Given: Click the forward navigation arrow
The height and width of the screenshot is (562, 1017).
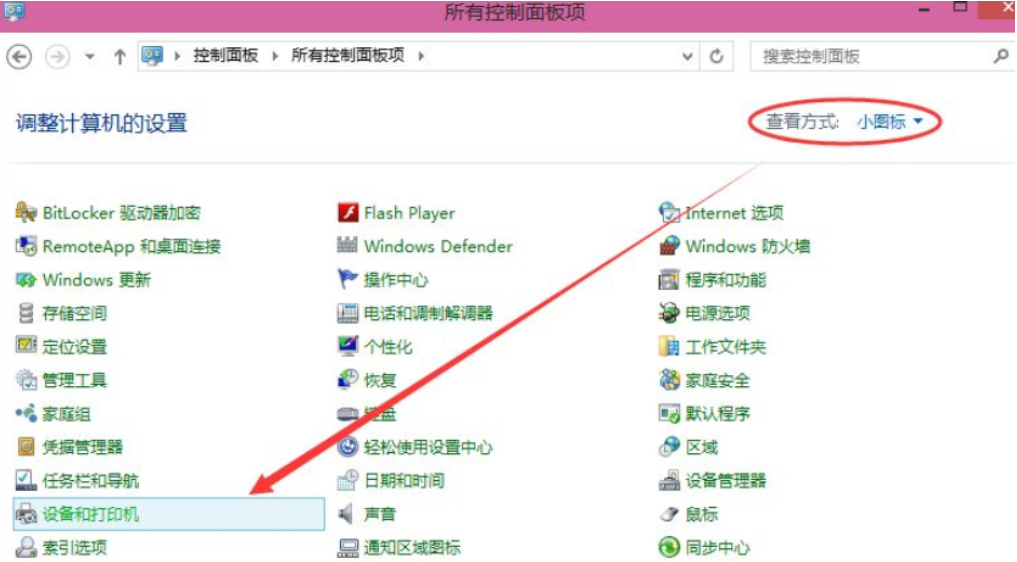Looking at the screenshot, I should [x=58, y=57].
